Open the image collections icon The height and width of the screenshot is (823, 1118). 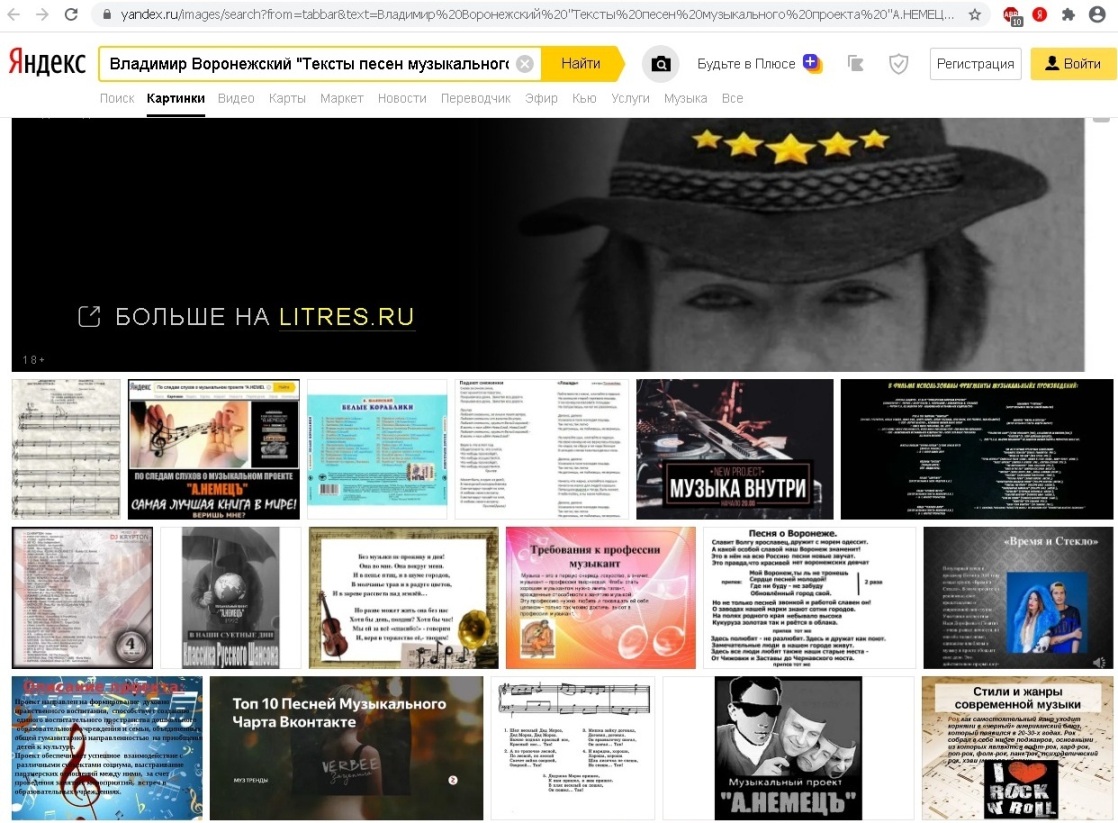pyautogui.click(x=855, y=63)
